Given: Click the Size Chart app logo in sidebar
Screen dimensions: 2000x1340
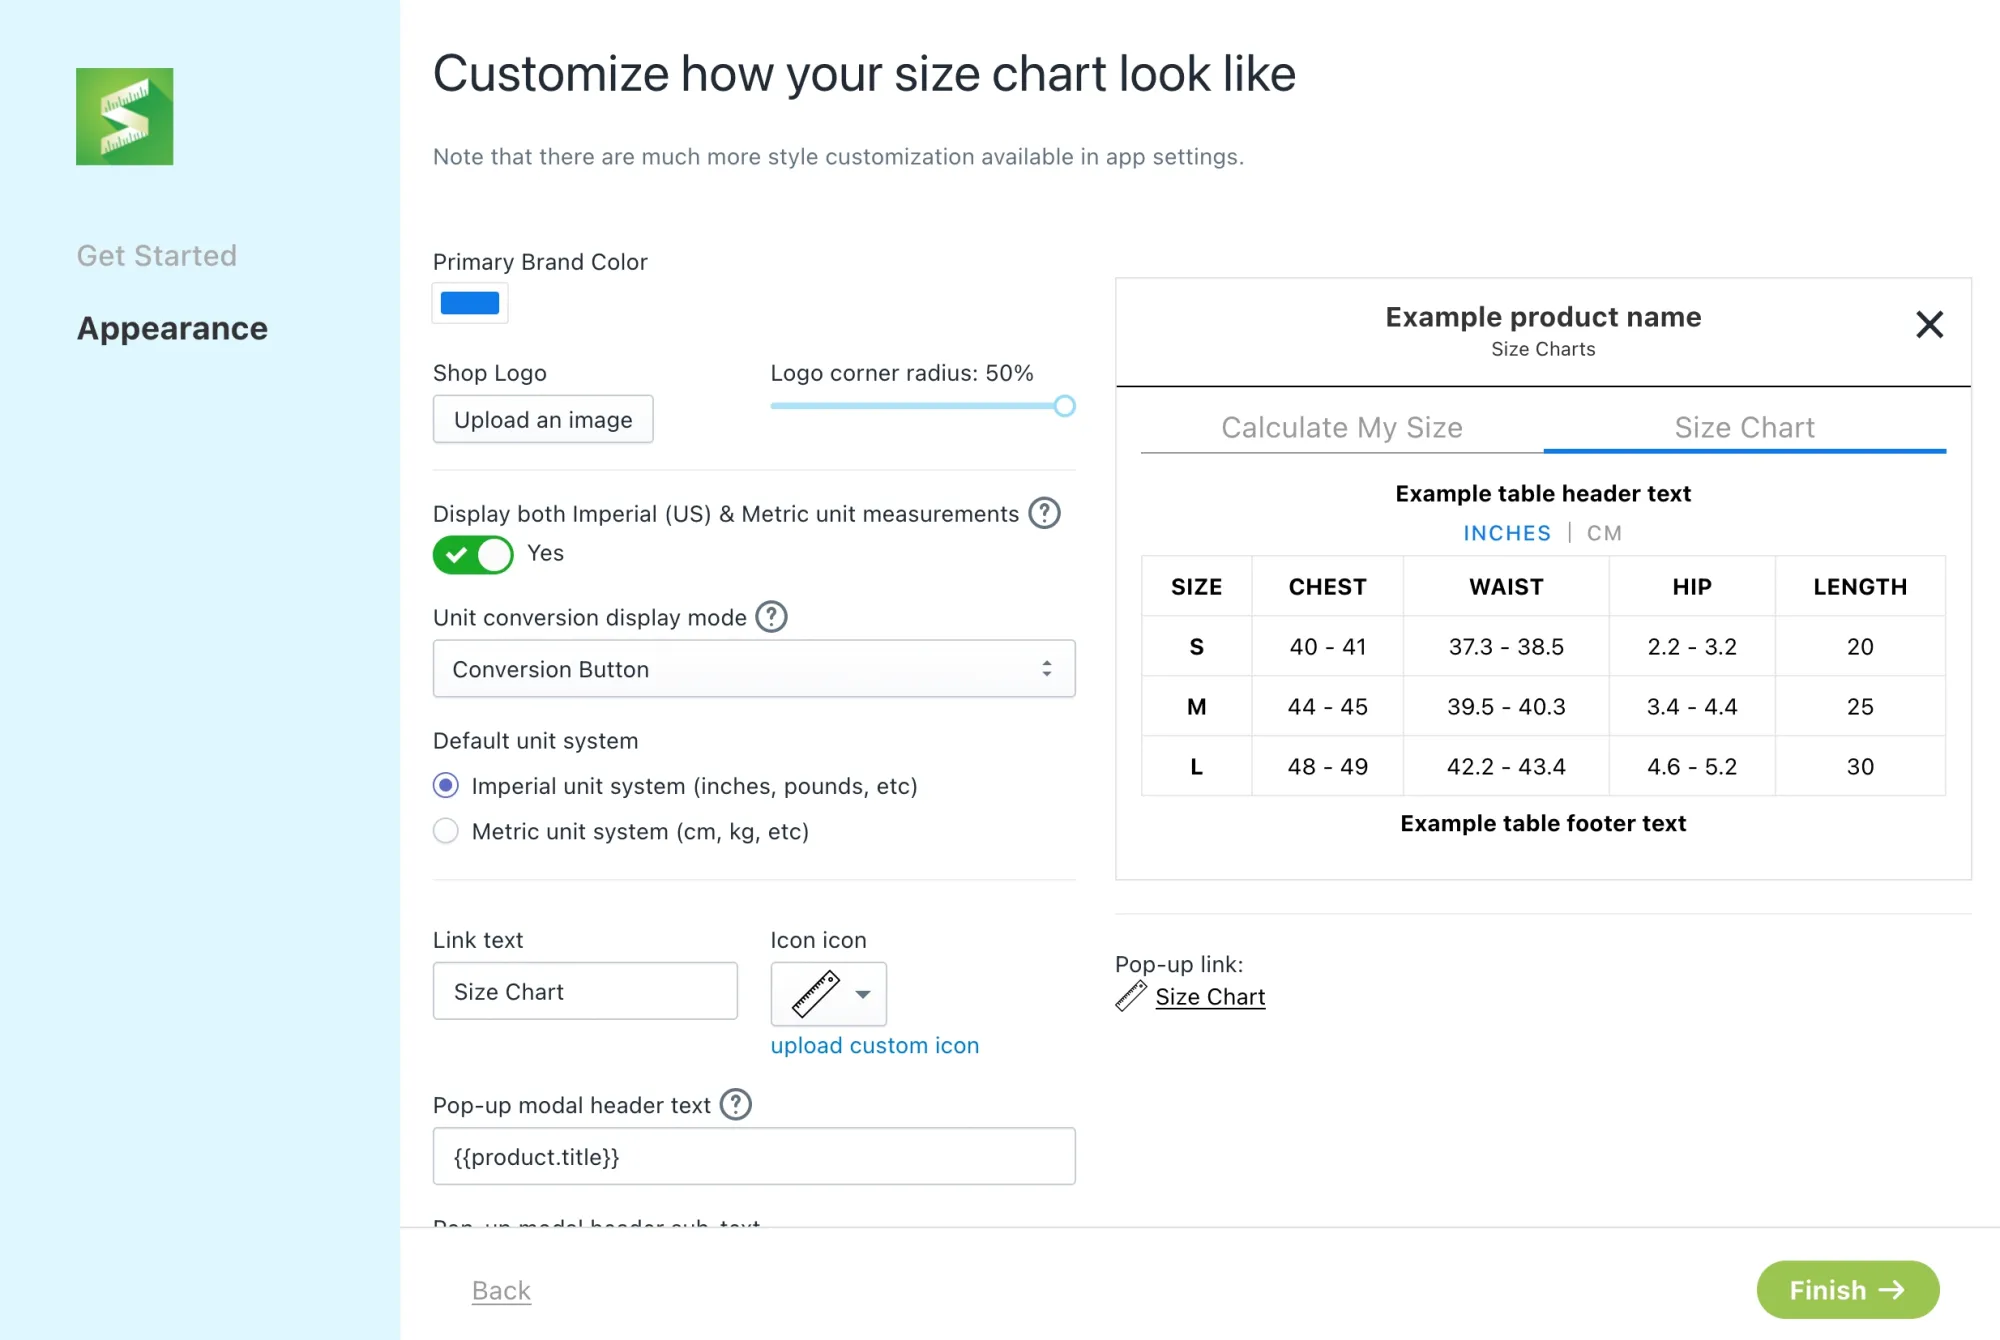Looking at the screenshot, I should (x=124, y=116).
